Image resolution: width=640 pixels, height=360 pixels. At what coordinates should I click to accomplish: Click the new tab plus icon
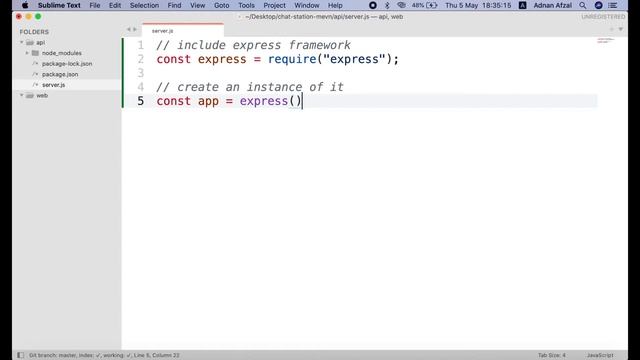611,29
